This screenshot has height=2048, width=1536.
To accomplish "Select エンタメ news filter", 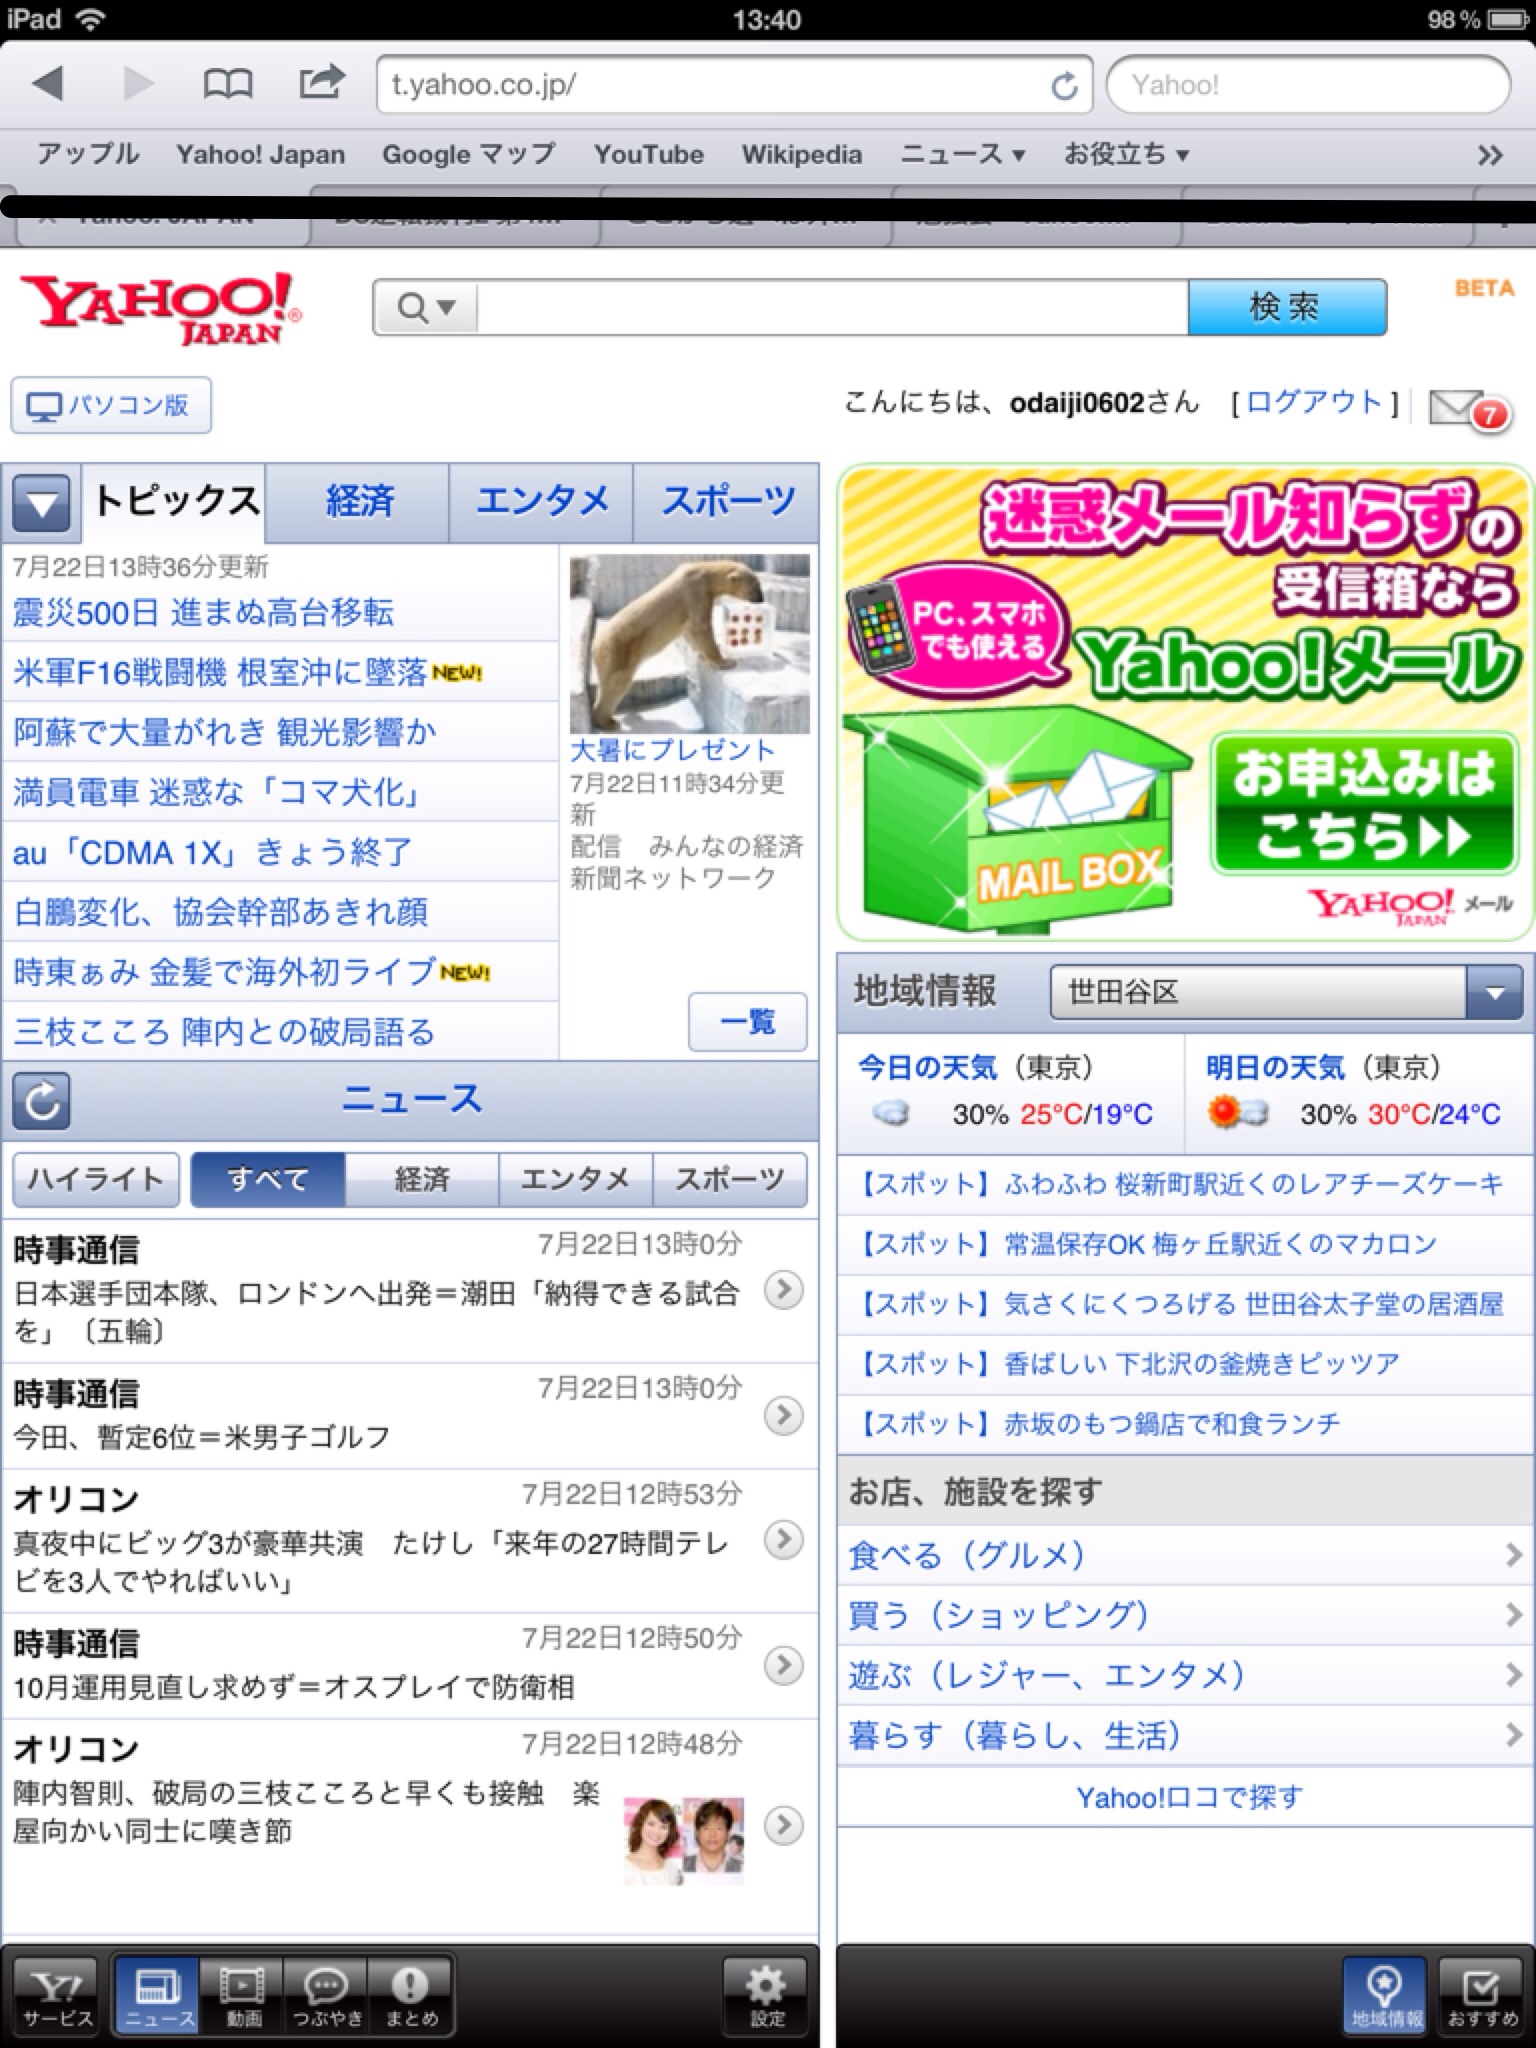I will 576,1180.
